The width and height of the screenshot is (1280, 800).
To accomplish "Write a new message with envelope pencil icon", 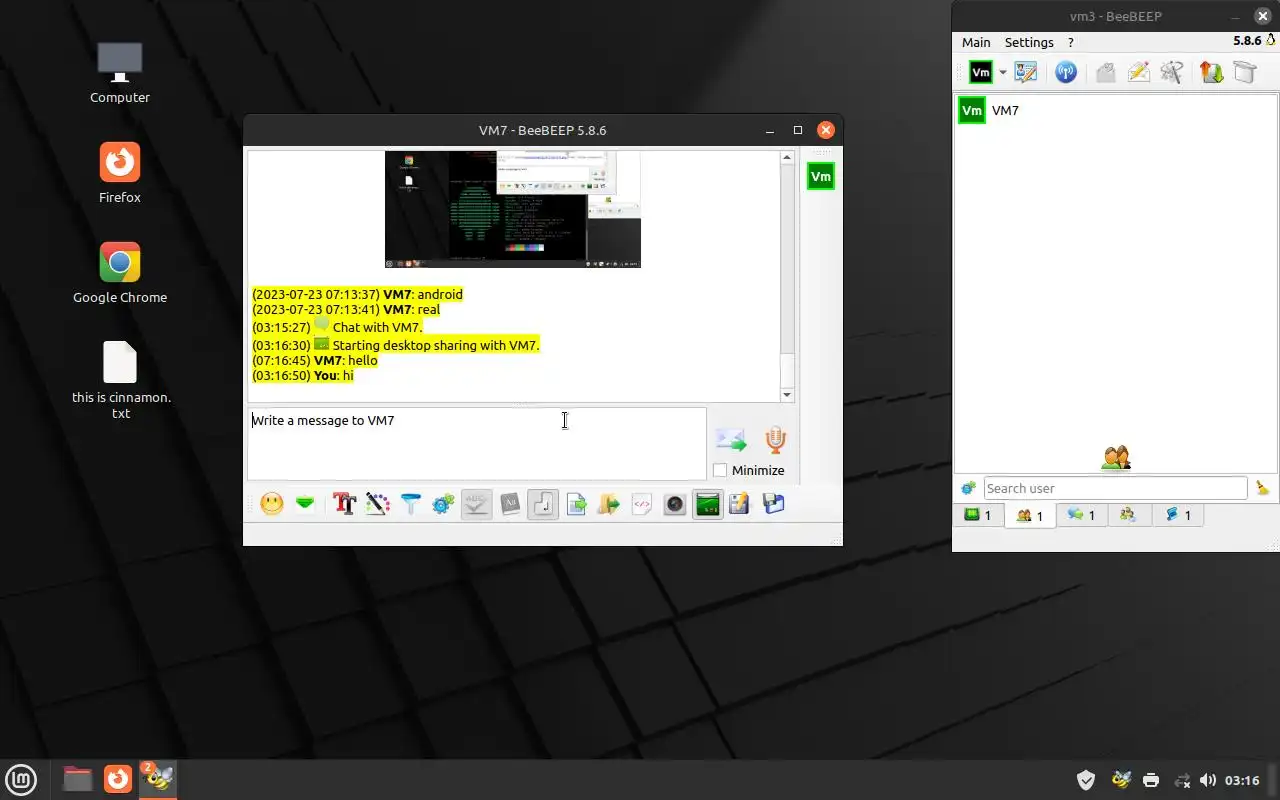I will point(1138,72).
